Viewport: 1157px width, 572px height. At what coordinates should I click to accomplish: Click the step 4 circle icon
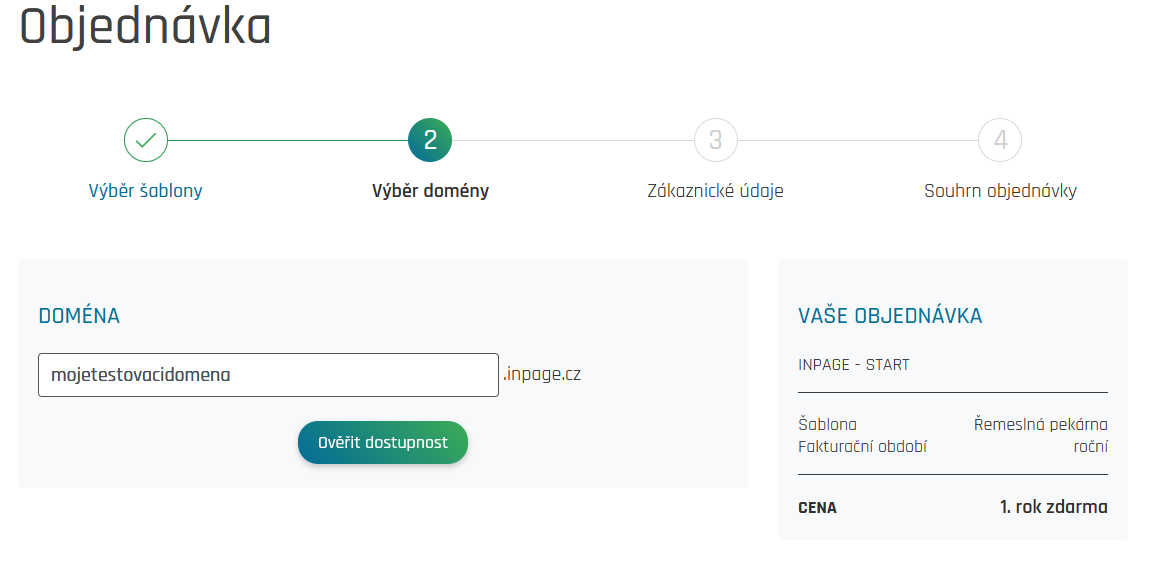[1000, 140]
